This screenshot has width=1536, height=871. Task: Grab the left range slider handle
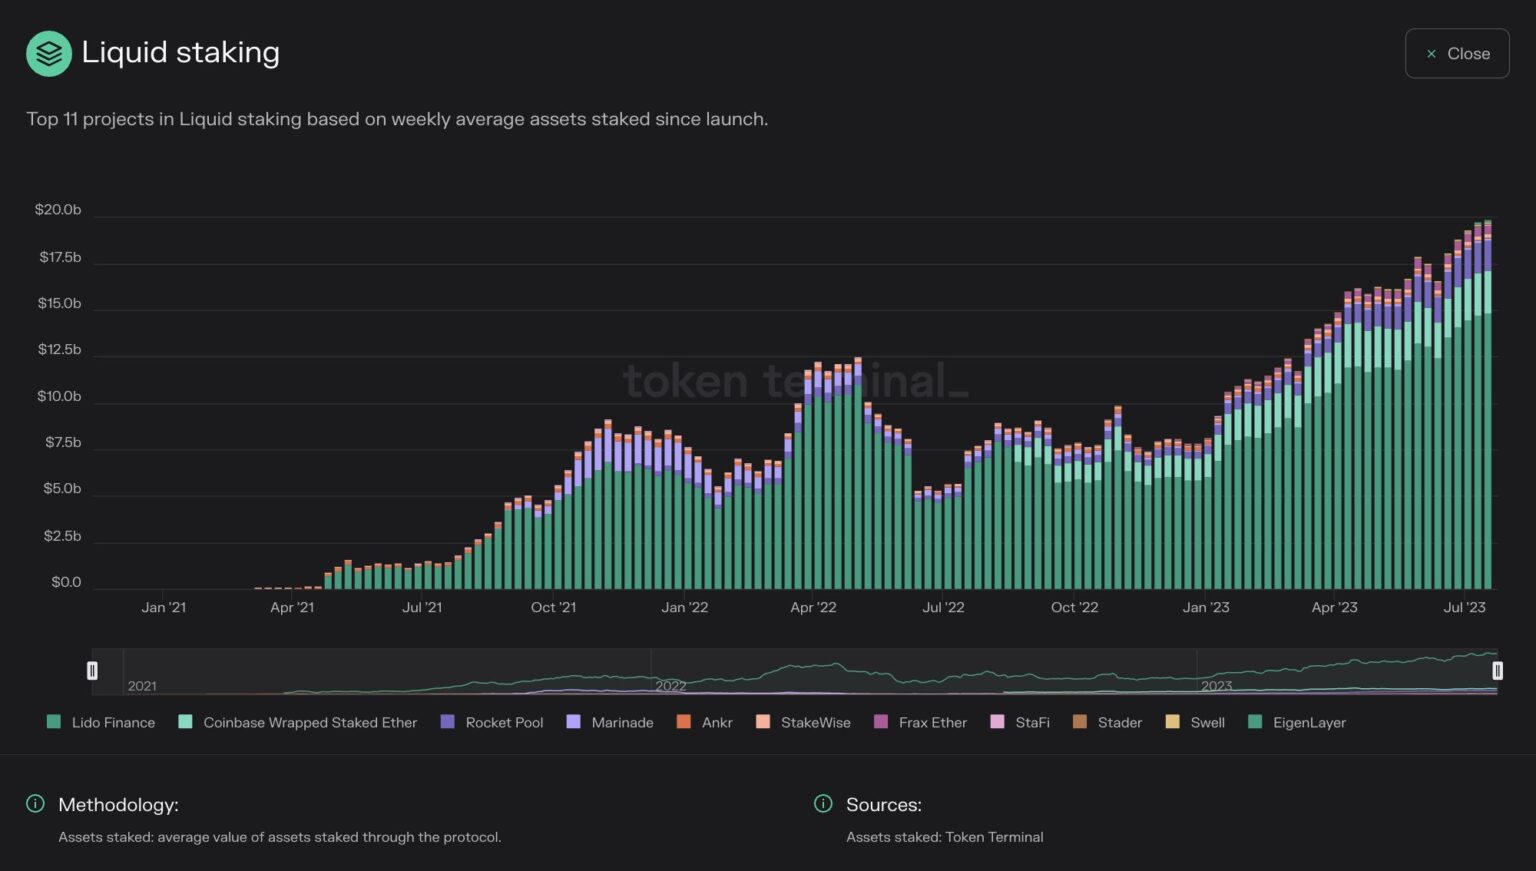(x=92, y=671)
